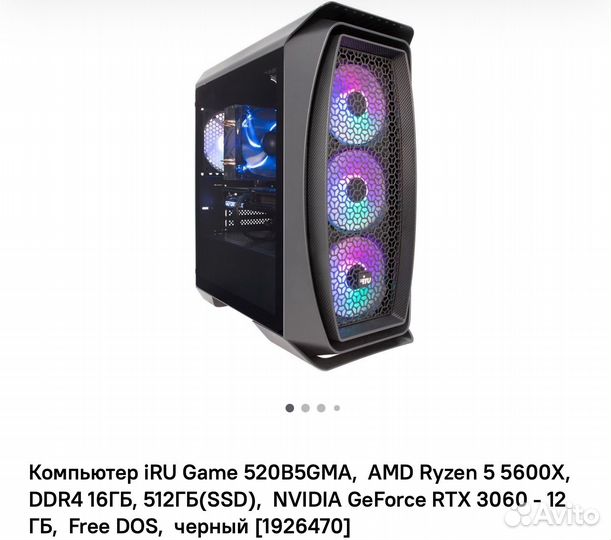Click the Avito watermark logo

click(x=551, y=515)
